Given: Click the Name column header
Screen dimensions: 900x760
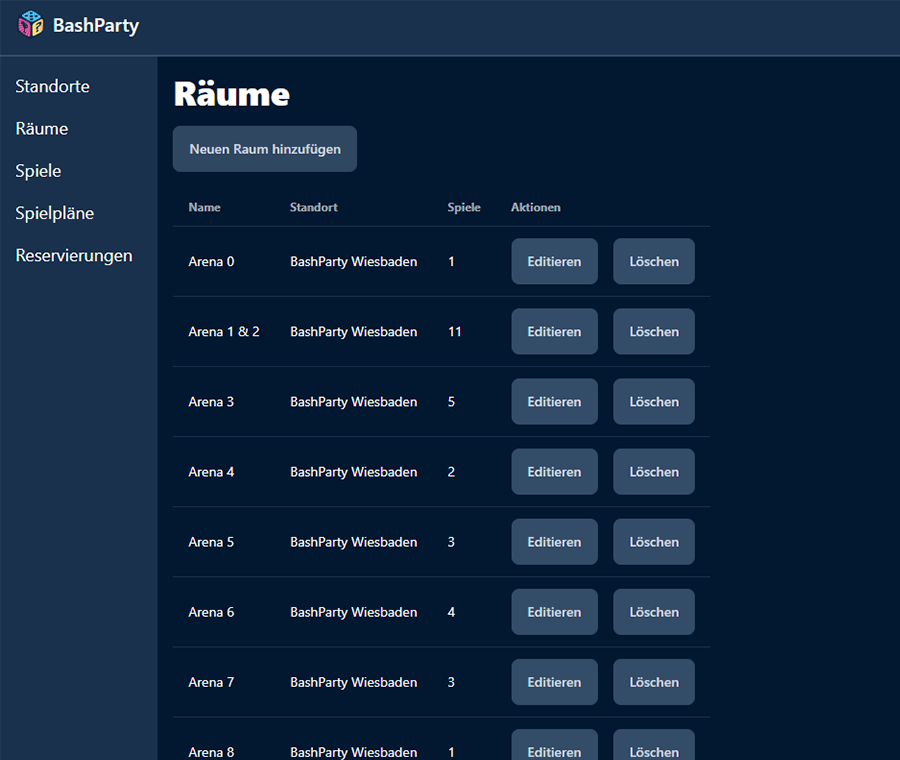Looking at the screenshot, I should coord(204,207).
